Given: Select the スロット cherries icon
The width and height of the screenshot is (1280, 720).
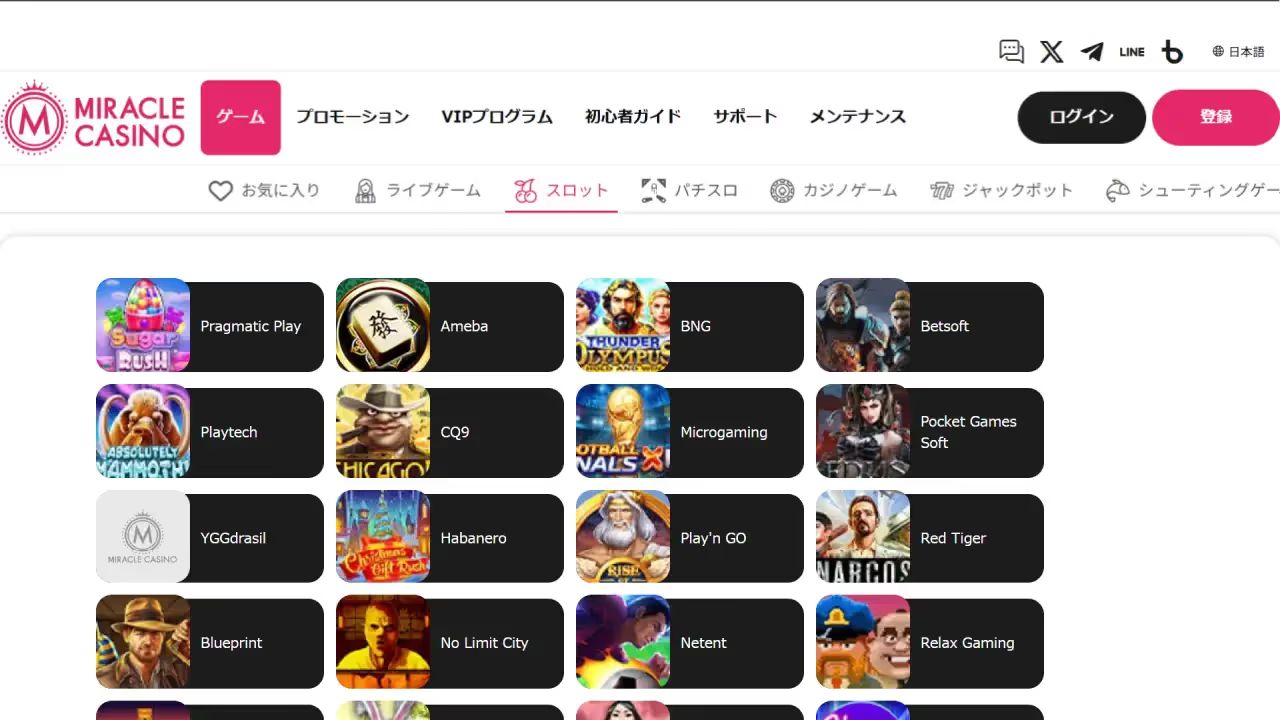Looking at the screenshot, I should (524, 190).
